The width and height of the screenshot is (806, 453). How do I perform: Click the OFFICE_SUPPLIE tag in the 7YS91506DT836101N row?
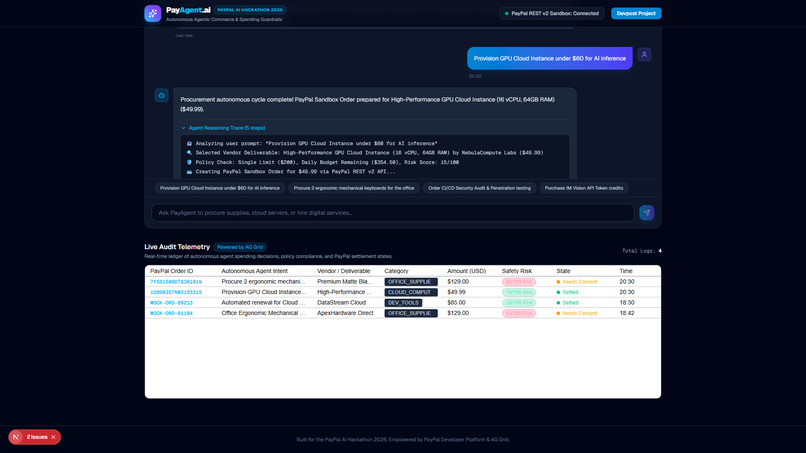point(411,282)
